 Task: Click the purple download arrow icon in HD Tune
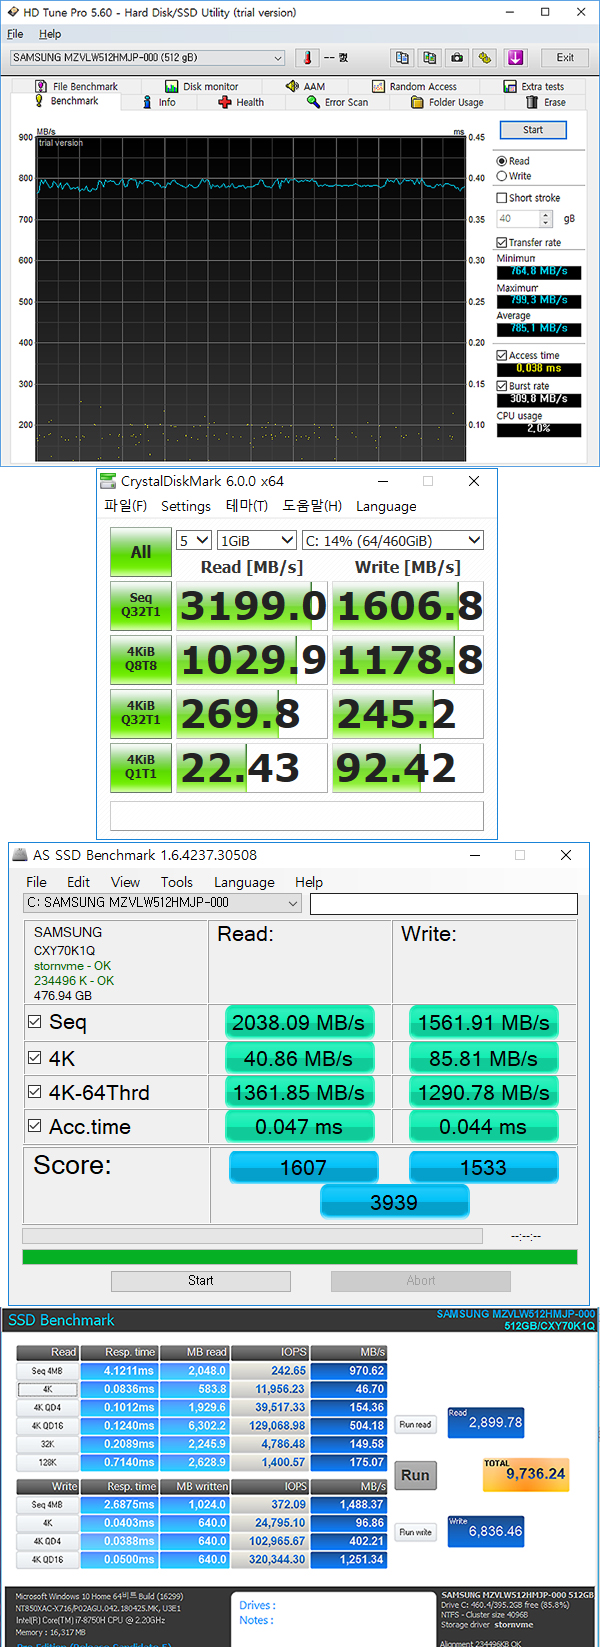coord(515,58)
